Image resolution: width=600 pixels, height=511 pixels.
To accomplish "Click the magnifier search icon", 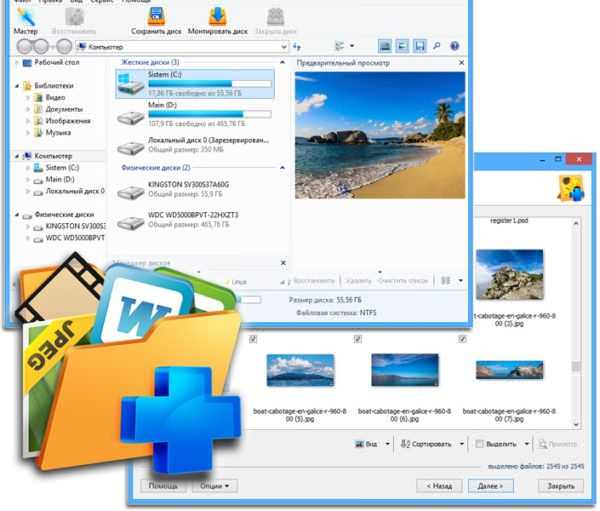I will [x=437, y=46].
